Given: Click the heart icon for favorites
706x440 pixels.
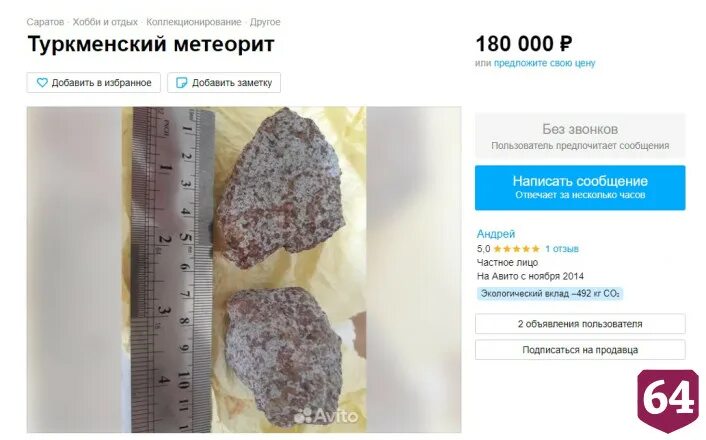Looking at the screenshot, I should (42, 83).
